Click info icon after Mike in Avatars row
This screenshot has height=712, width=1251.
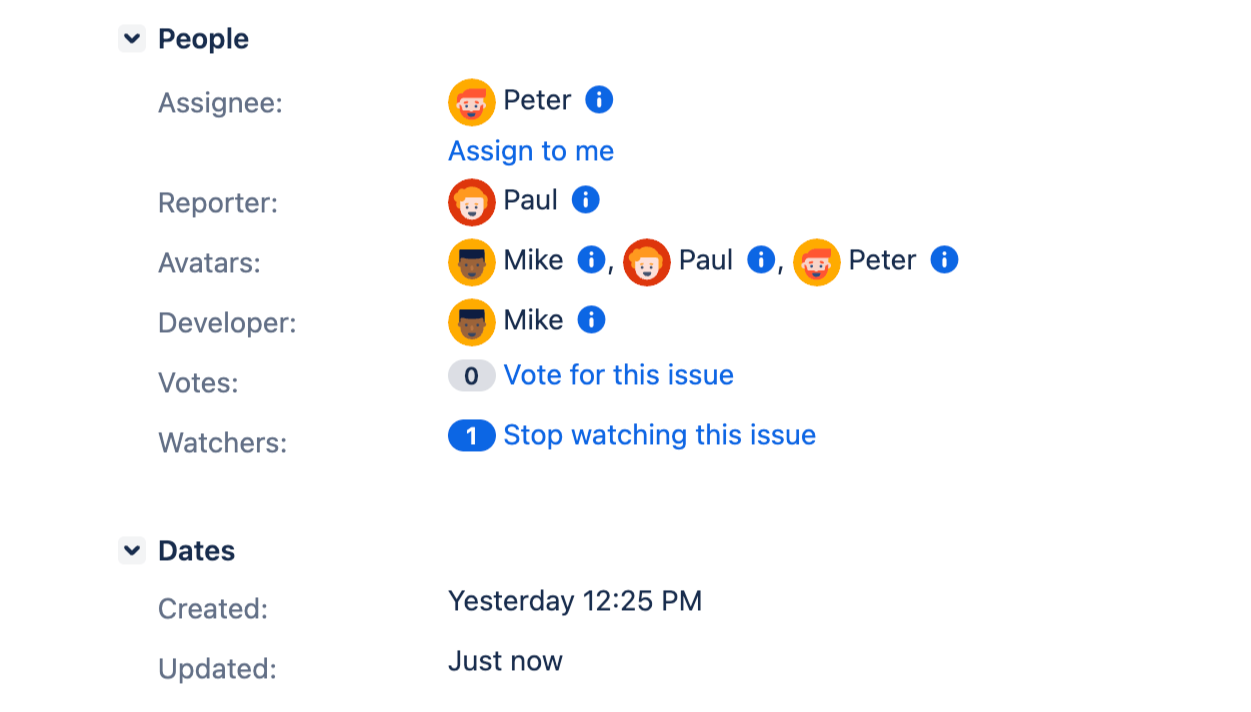click(x=591, y=260)
